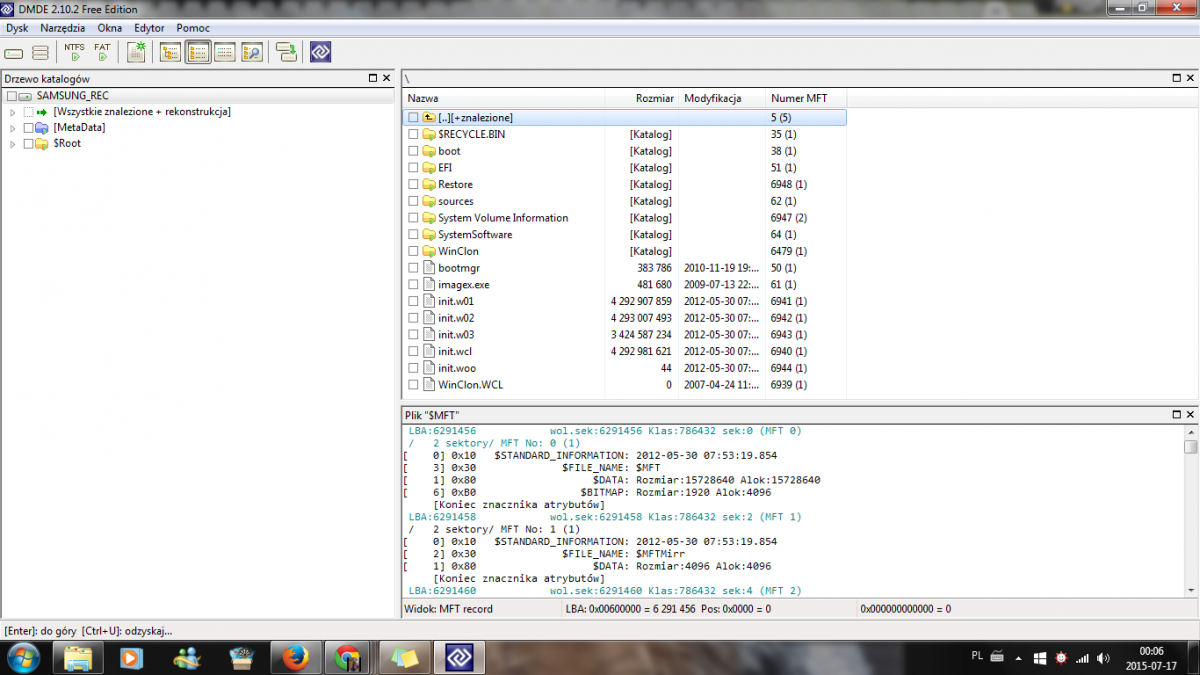Image resolution: width=1200 pixels, height=675 pixels.
Task: Click the WinClon folder icon
Action: (x=430, y=251)
